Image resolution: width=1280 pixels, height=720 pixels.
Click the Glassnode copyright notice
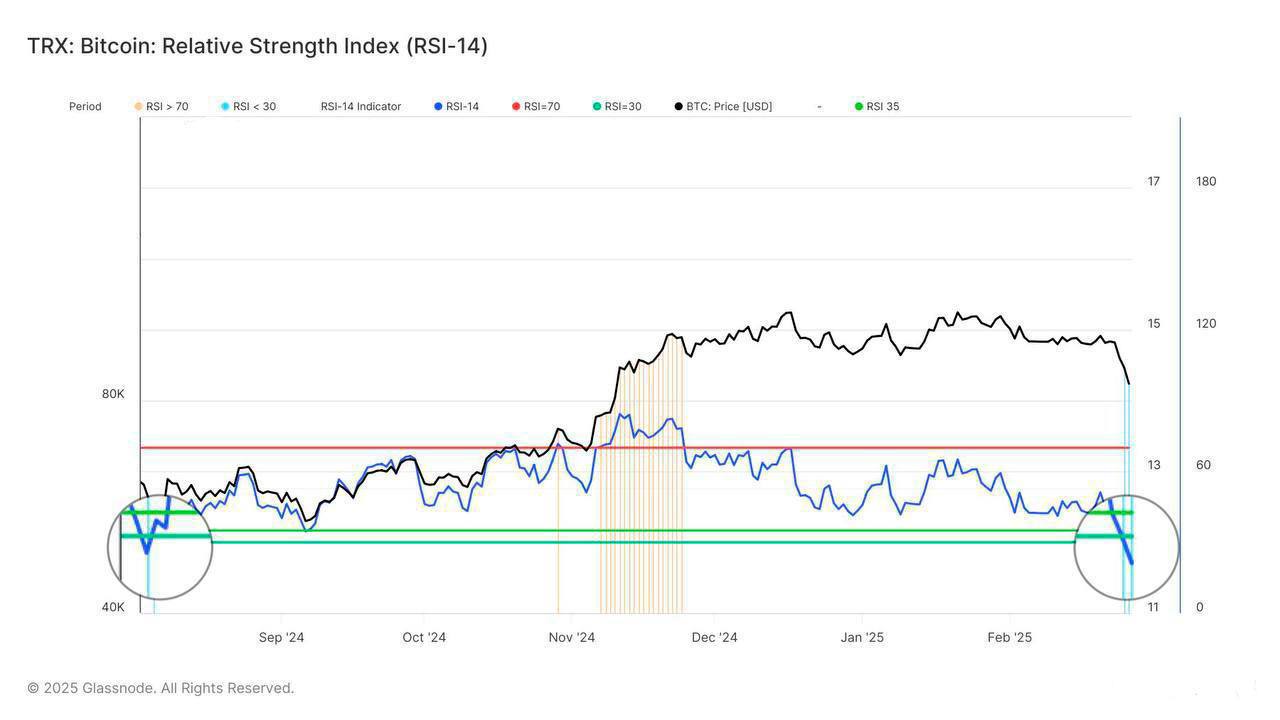coord(160,688)
